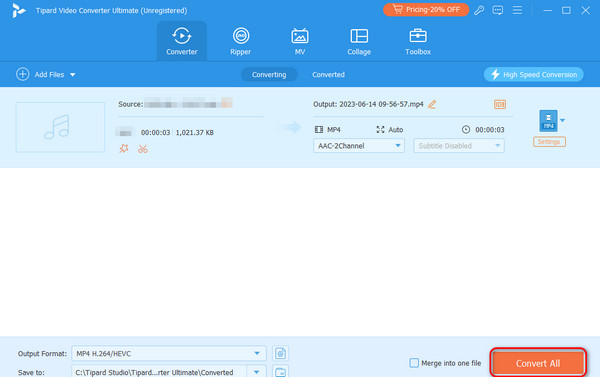This screenshot has height=377, width=600.
Task: Click the Auto resolution icon
Action: [380, 130]
